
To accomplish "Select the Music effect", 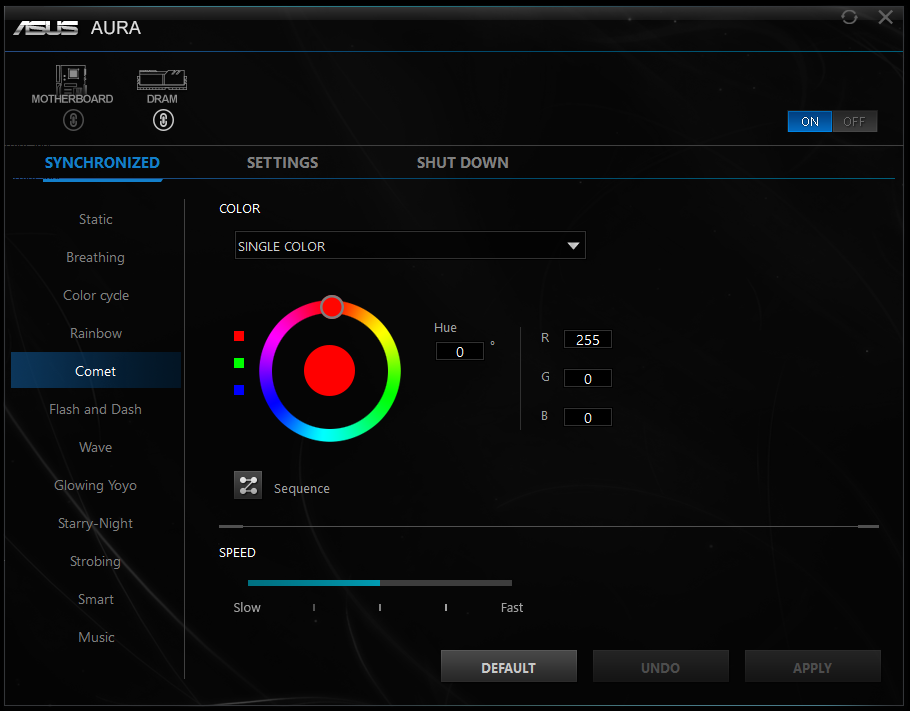I will [96, 637].
